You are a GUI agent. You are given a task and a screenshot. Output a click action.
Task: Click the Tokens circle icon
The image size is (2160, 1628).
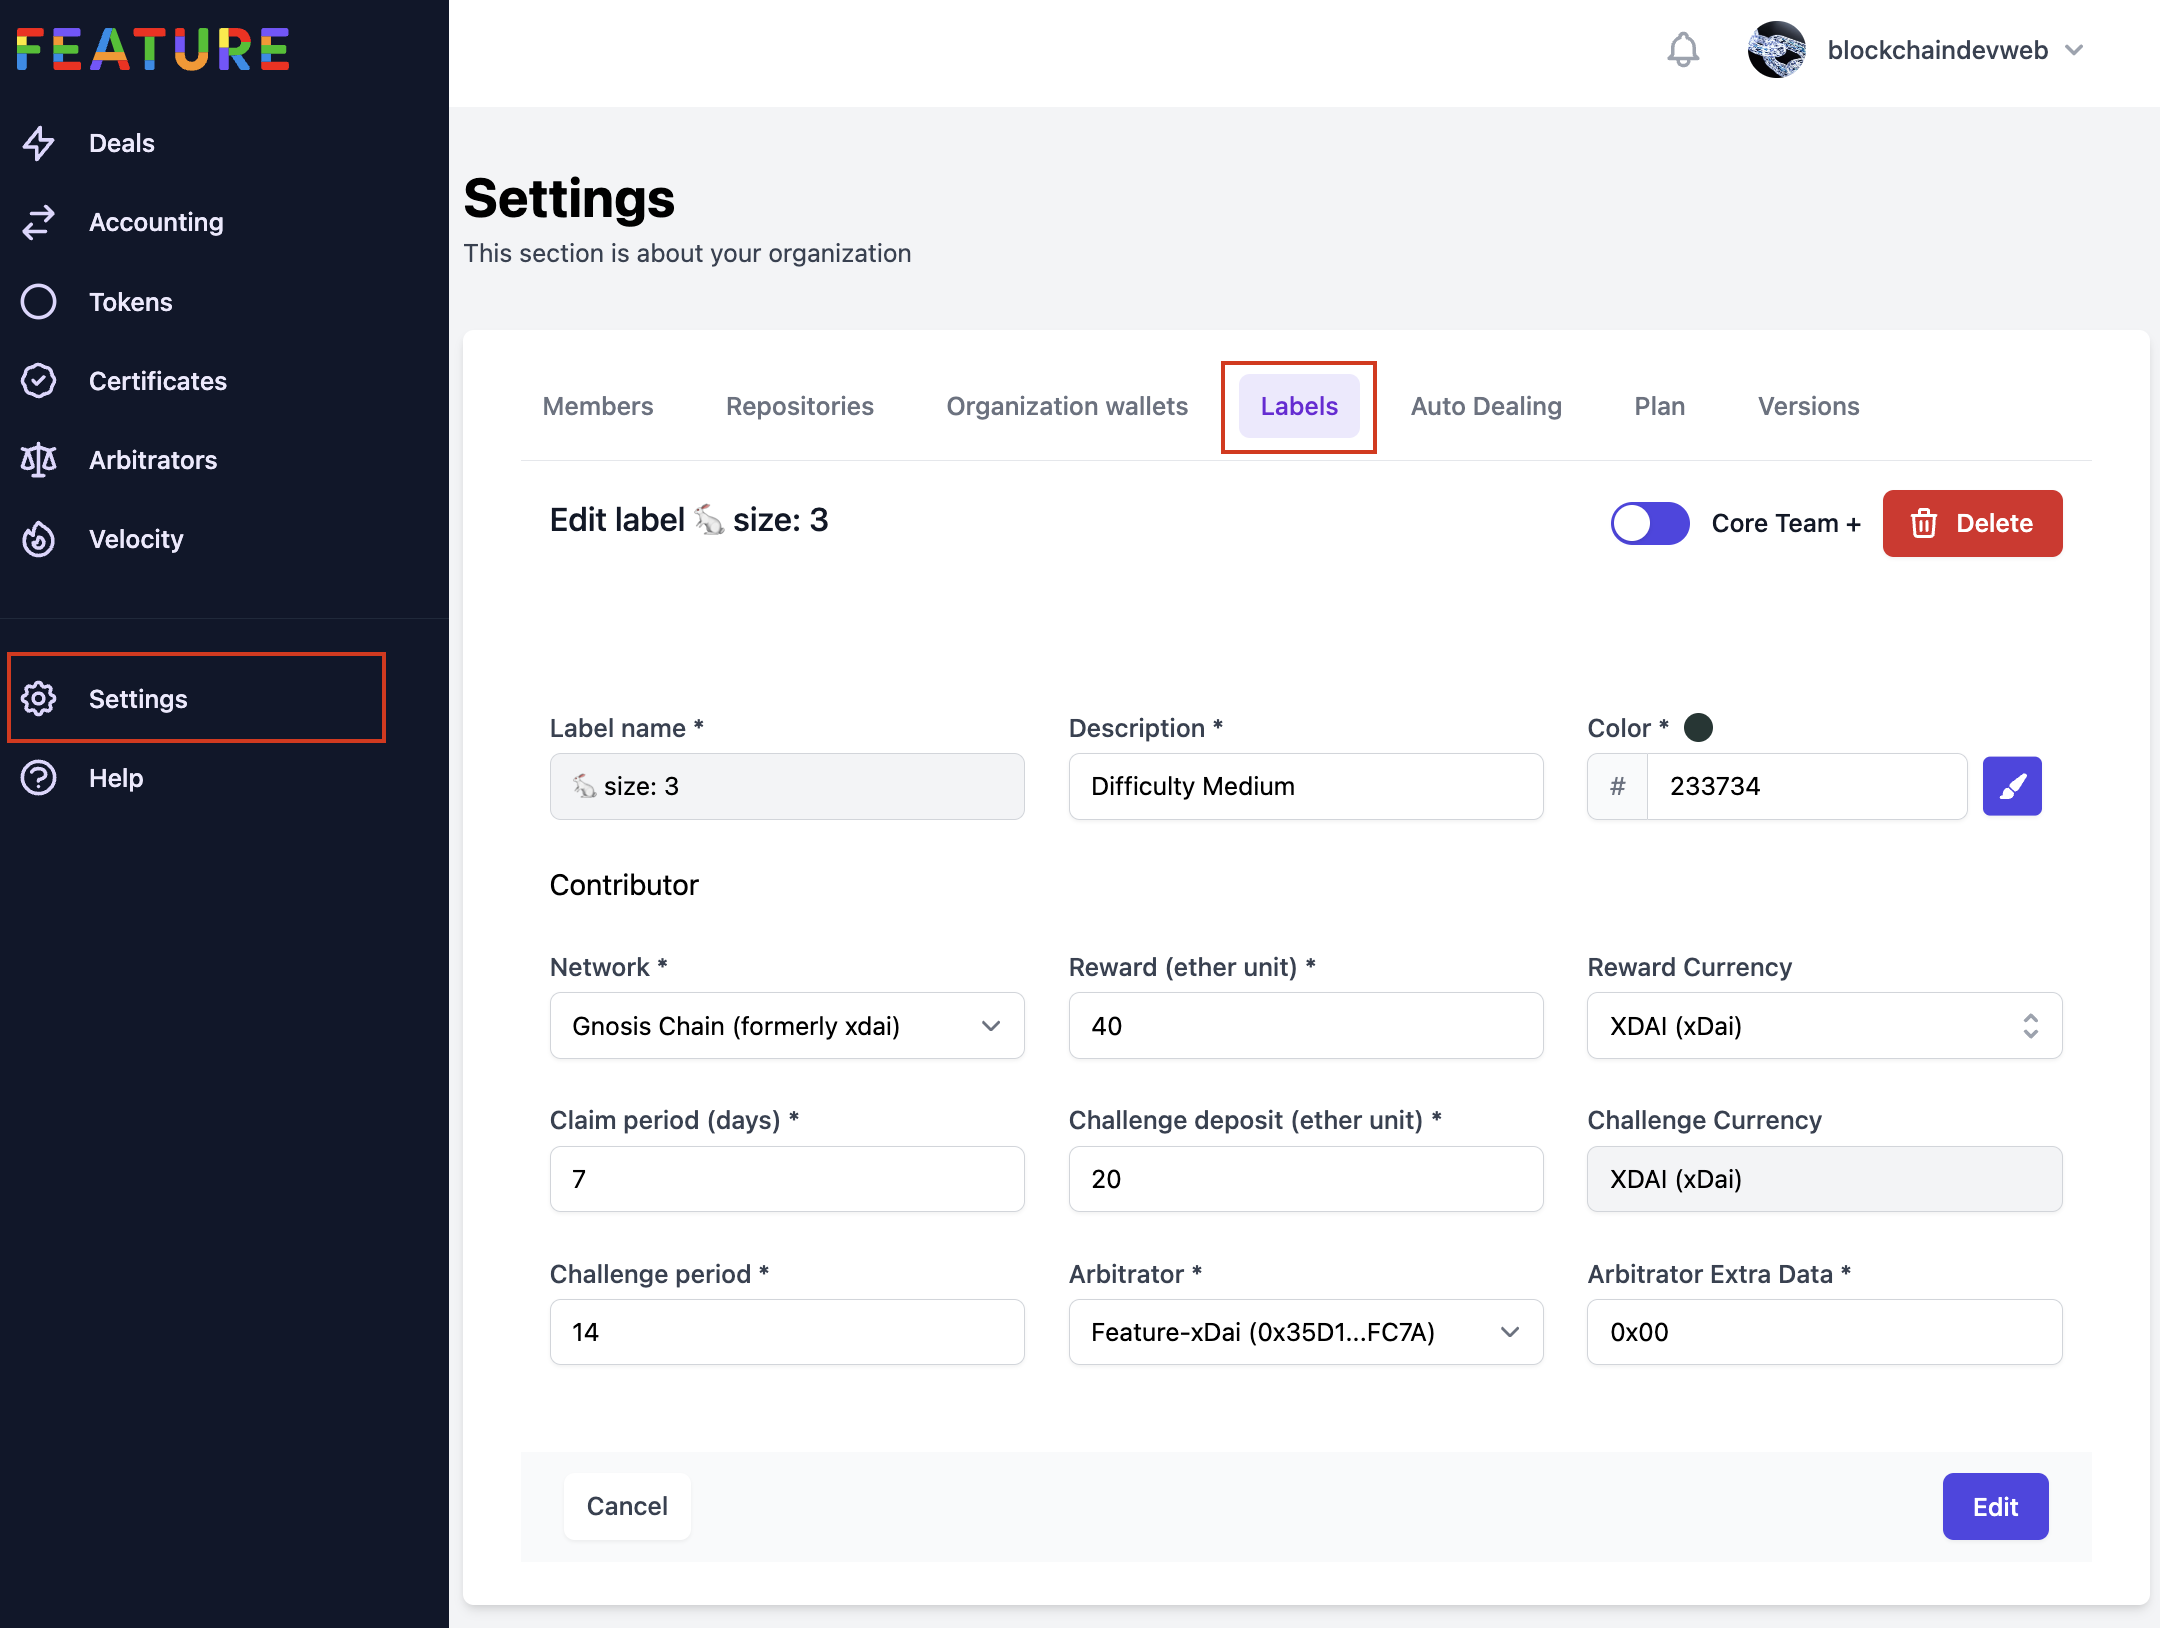coord(39,301)
